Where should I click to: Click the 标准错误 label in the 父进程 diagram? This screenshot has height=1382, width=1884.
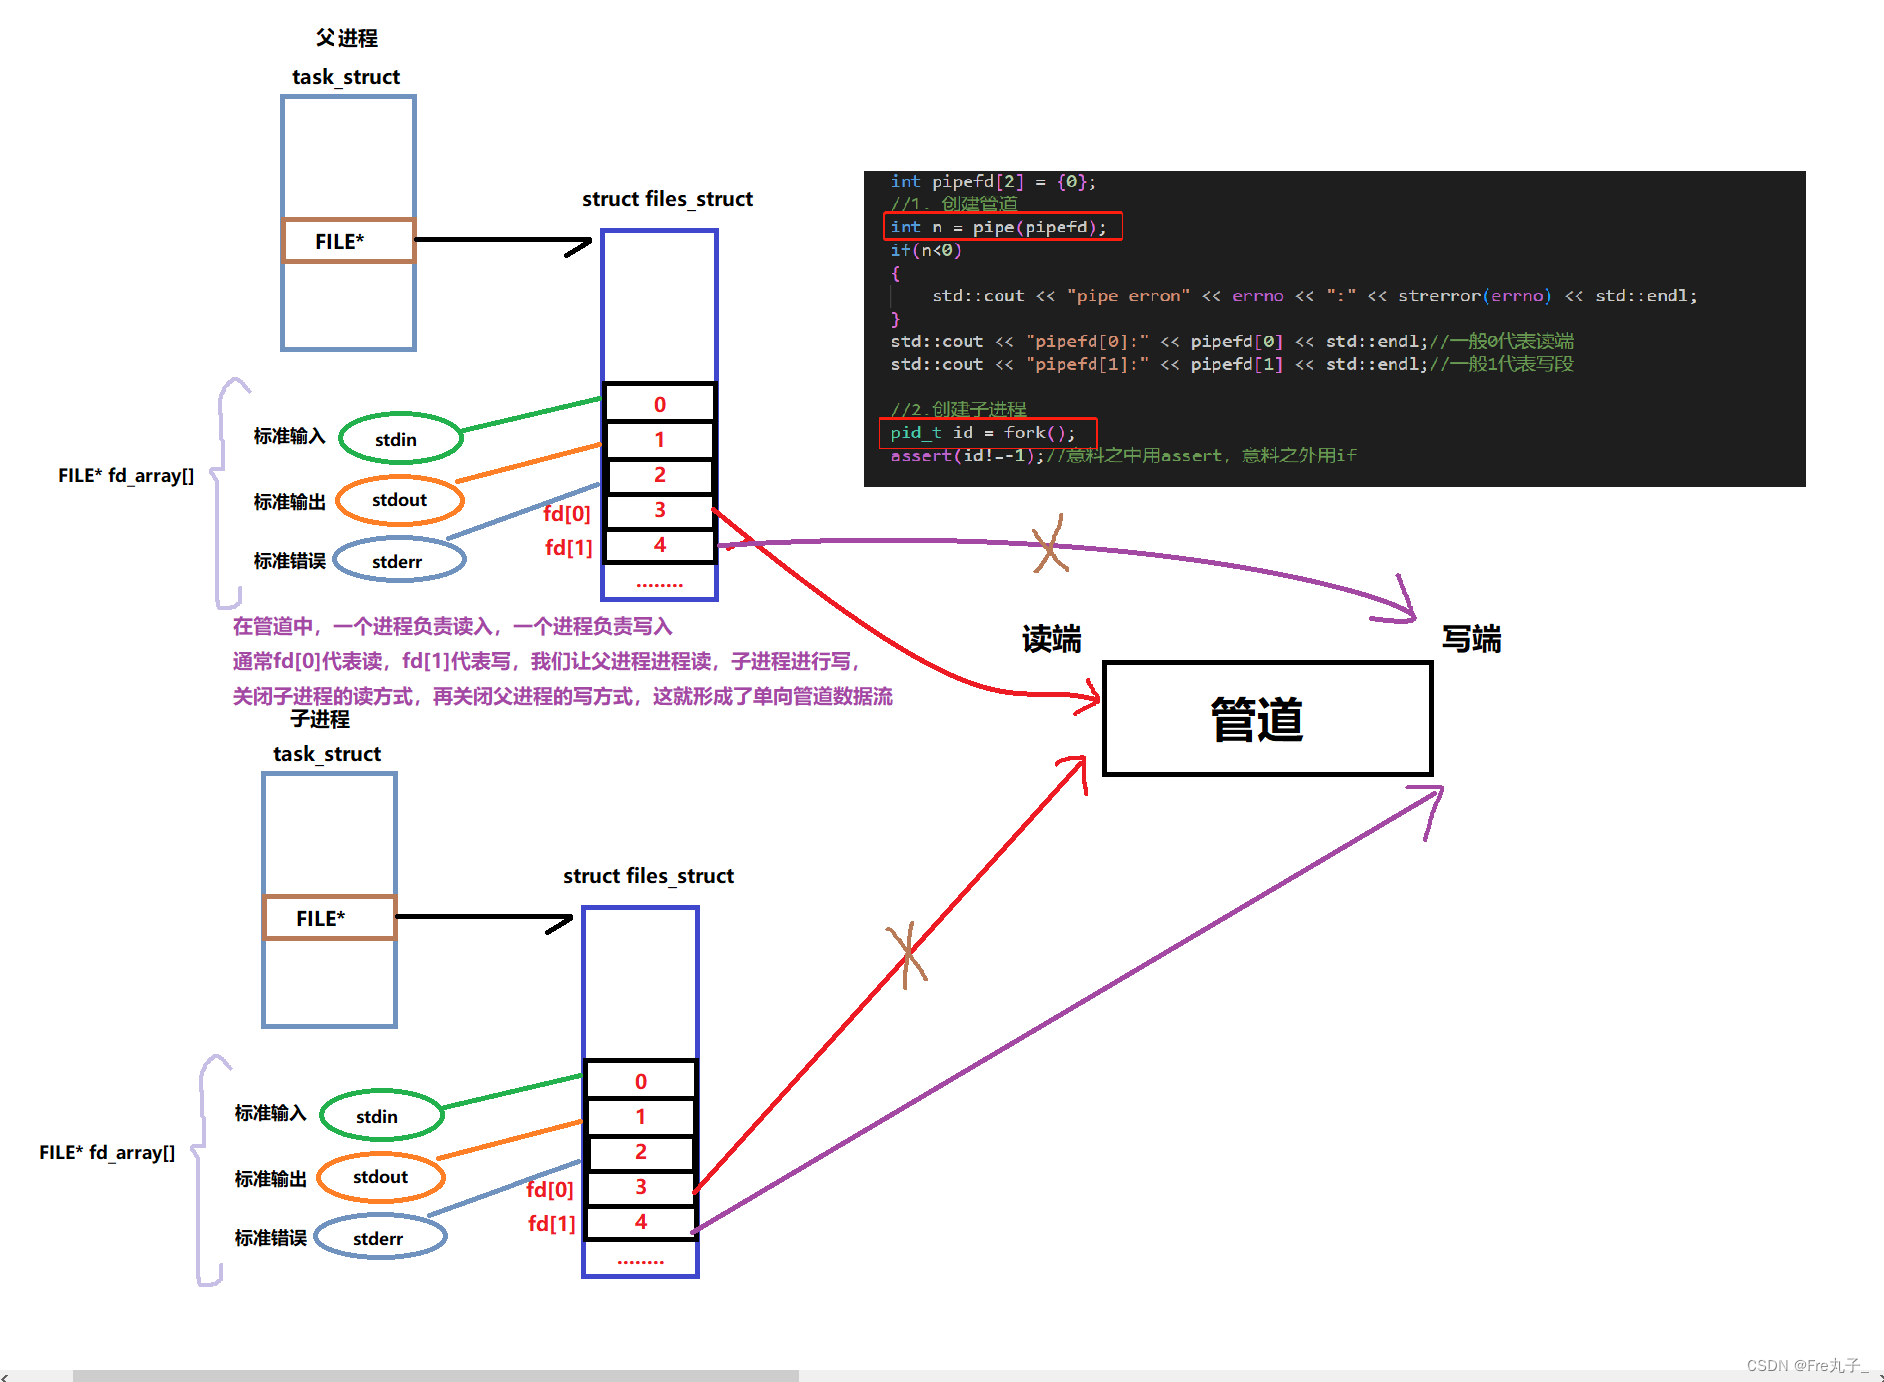(x=289, y=561)
